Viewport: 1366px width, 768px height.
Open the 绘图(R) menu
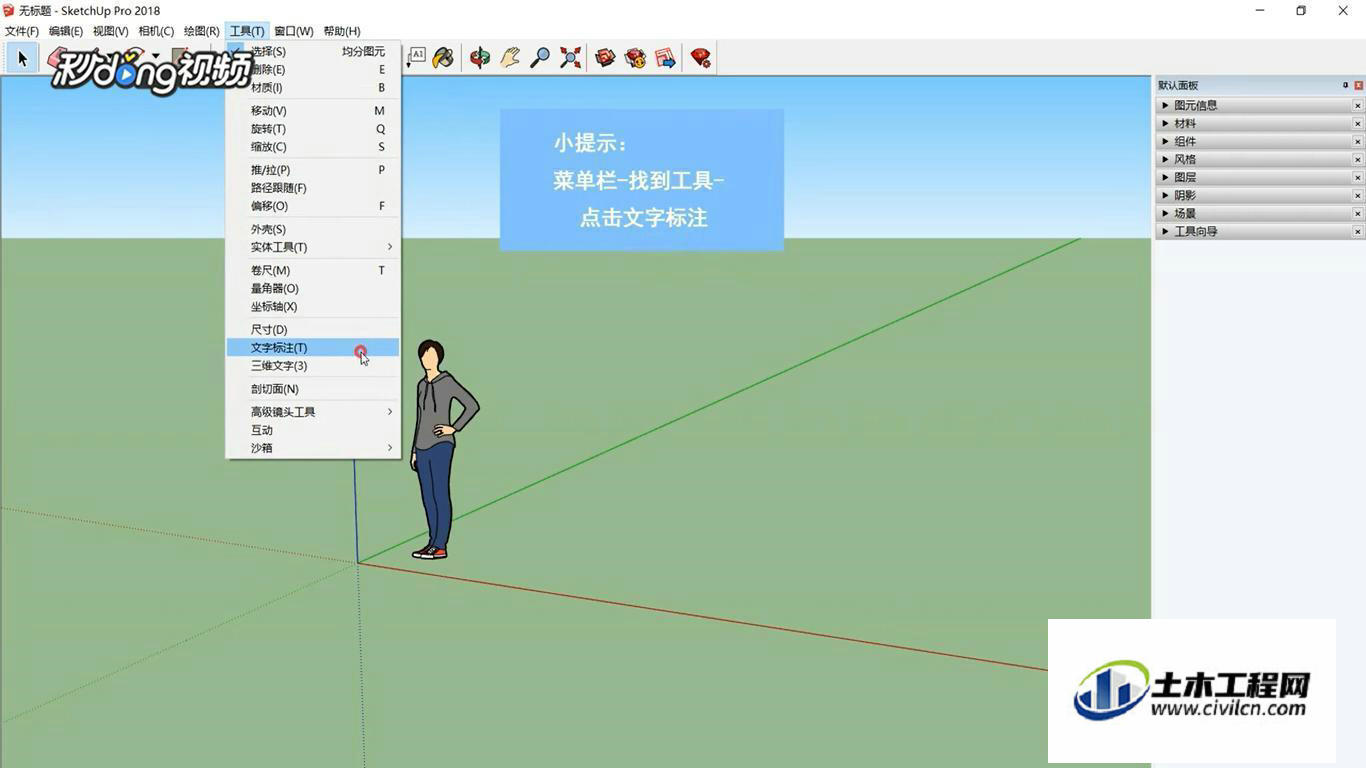pos(202,31)
